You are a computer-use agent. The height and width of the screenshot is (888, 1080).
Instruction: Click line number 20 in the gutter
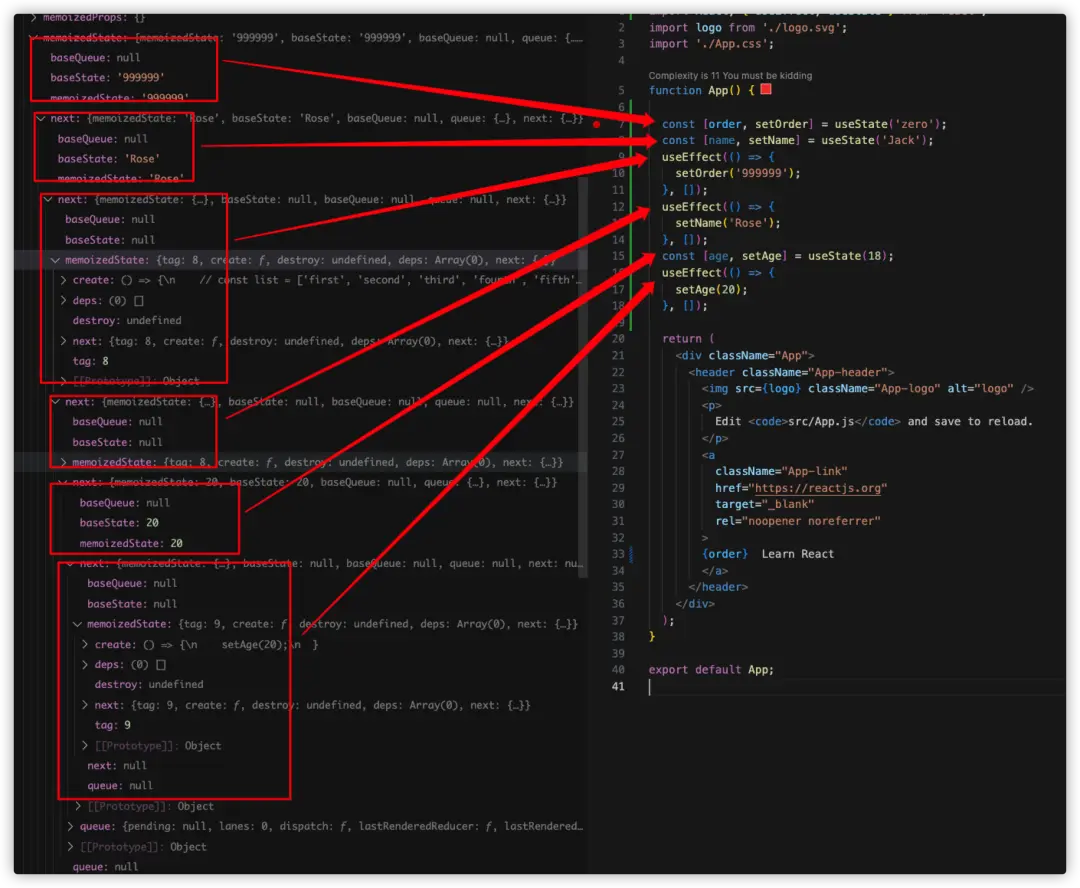[x=618, y=339]
